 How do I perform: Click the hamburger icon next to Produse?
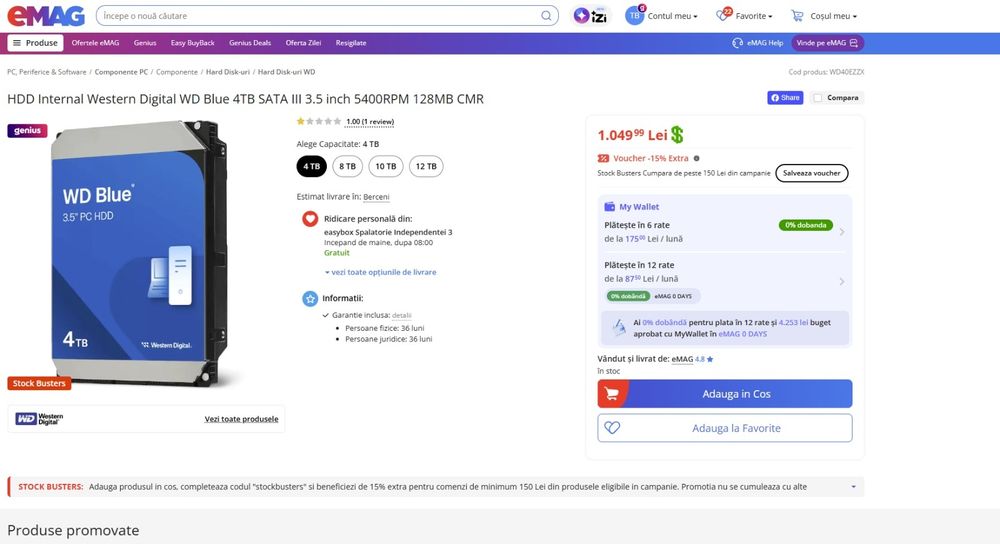17,43
